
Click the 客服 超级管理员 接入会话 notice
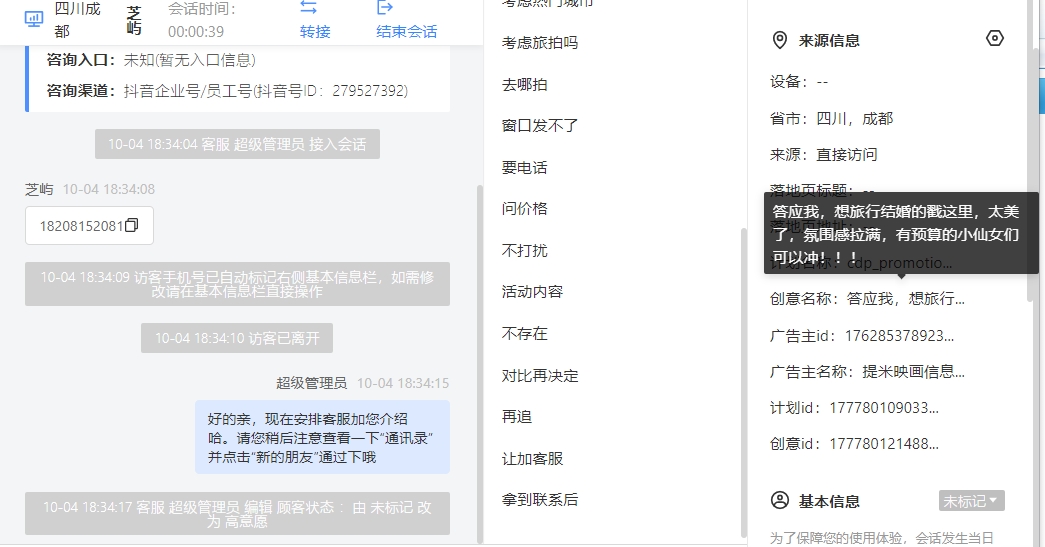237,144
